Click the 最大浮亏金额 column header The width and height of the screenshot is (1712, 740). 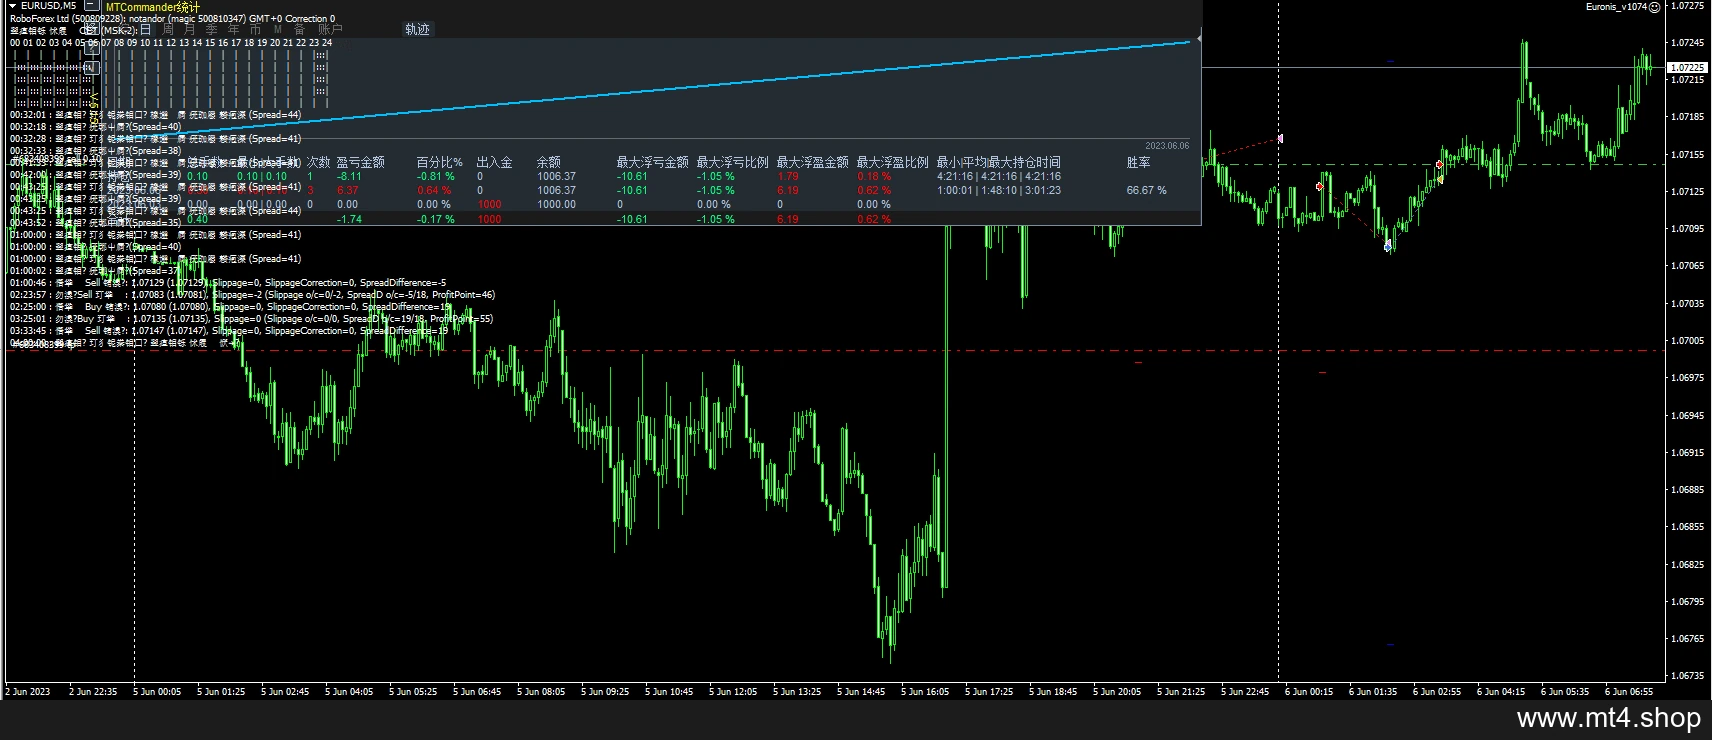click(x=652, y=162)
